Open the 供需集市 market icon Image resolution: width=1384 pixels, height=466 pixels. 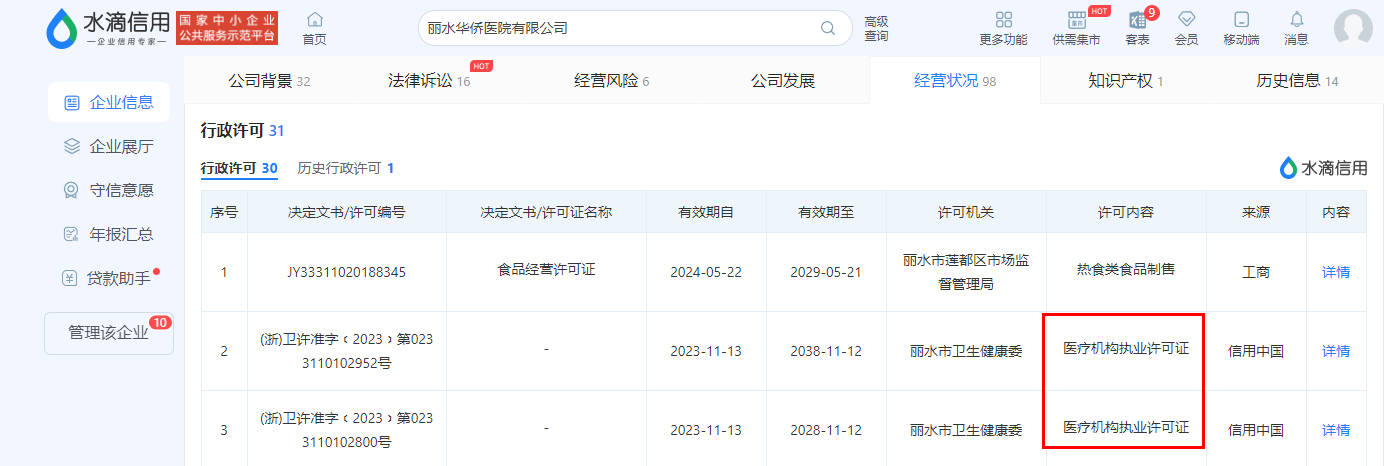click(1076, 21)
